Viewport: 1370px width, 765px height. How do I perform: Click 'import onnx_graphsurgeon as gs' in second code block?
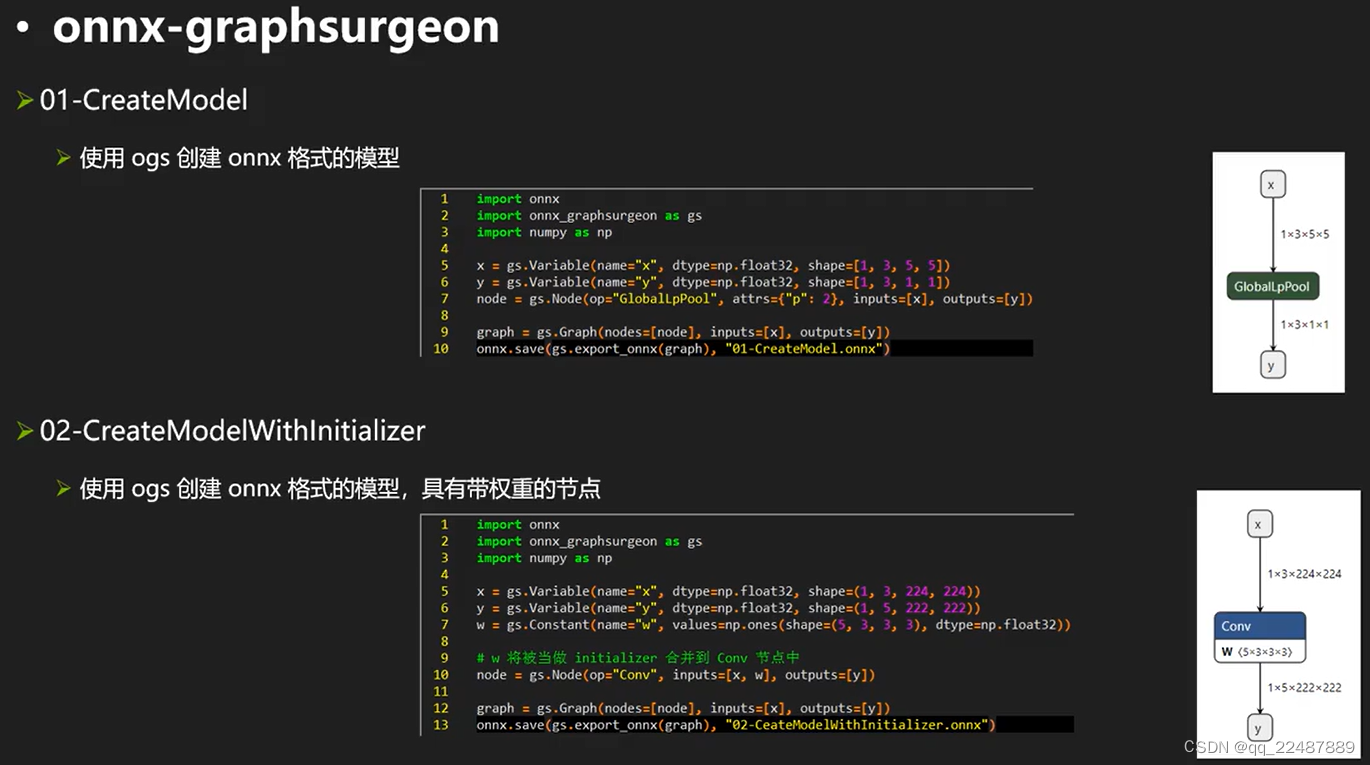click(589, 542)
